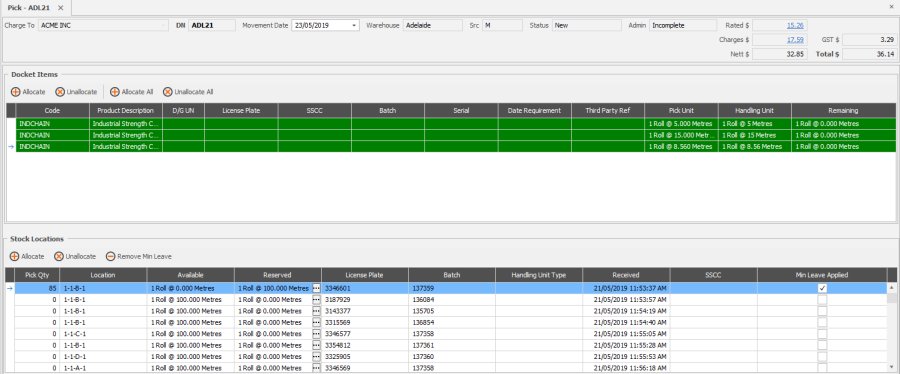Sort by Product Description column header

[x=126, y=110]
